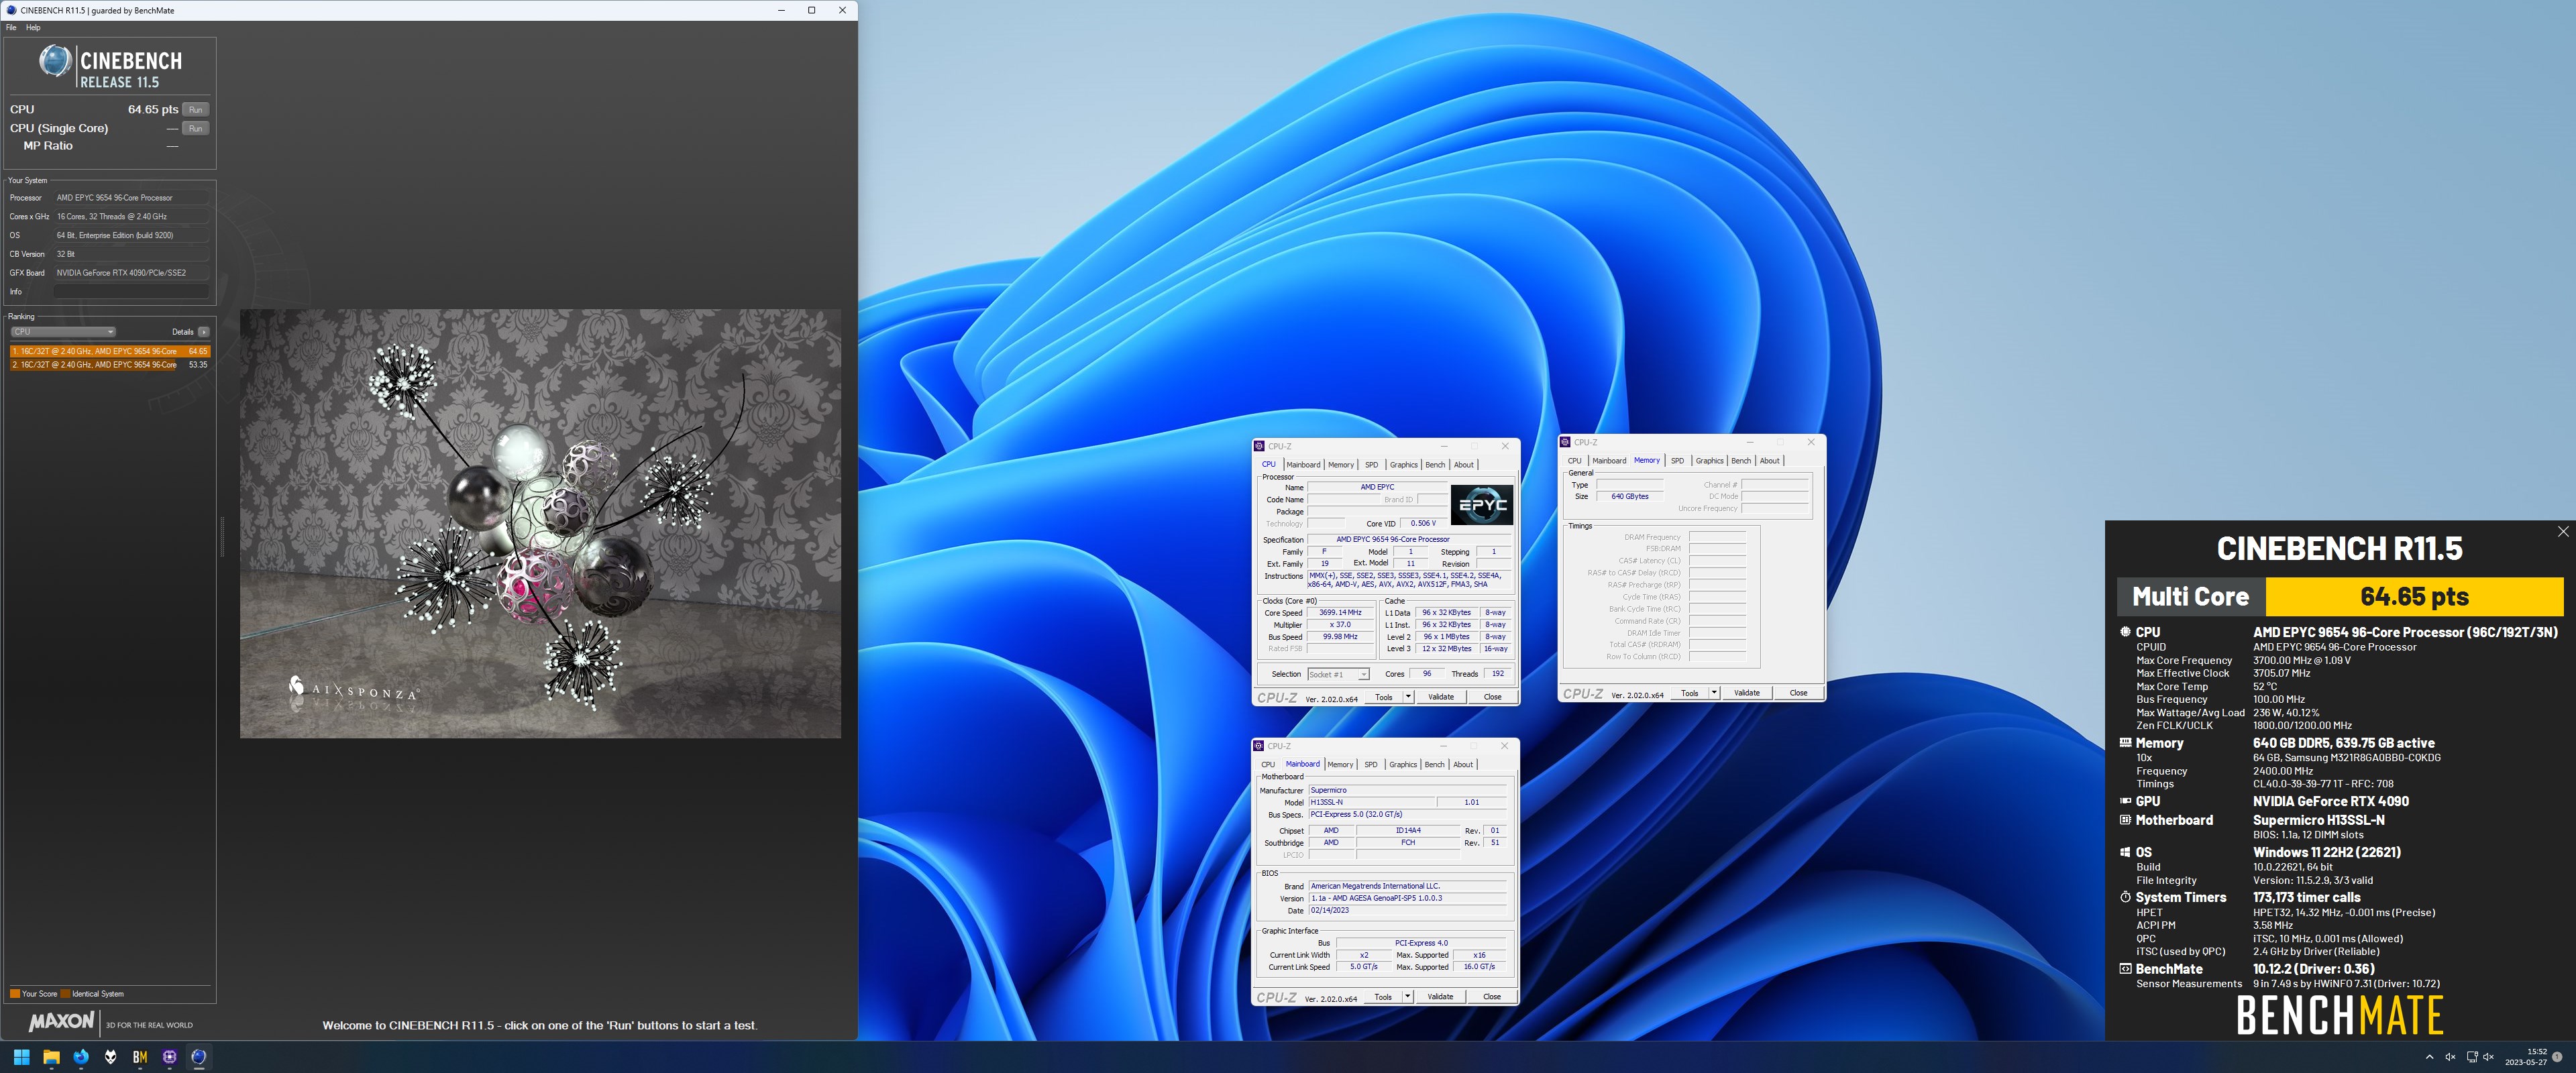Screen dimensions: 2576x1073
Task: Open the SPD tab in the CPU-tab CPU-Z window
Action: coord(1371,464)
